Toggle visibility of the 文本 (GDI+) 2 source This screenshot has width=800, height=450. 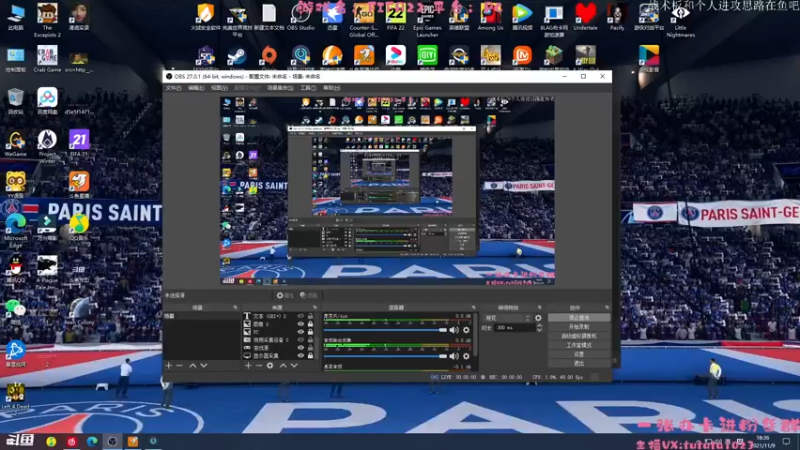[x=301, y=316]
